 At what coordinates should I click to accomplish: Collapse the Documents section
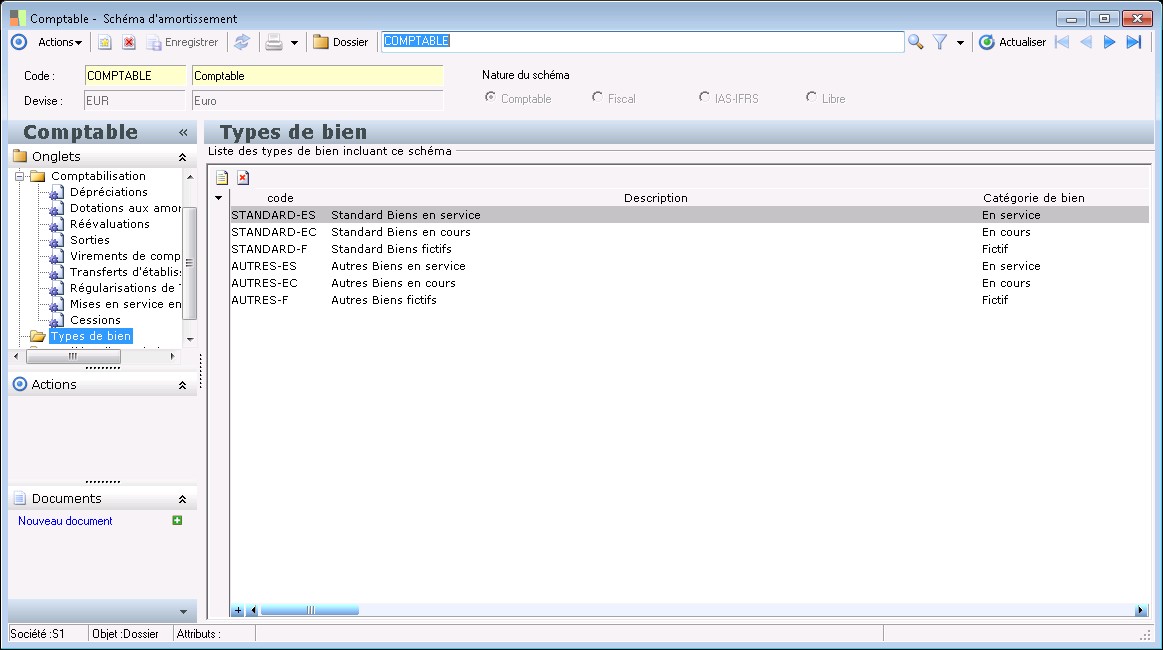point(182,499)
